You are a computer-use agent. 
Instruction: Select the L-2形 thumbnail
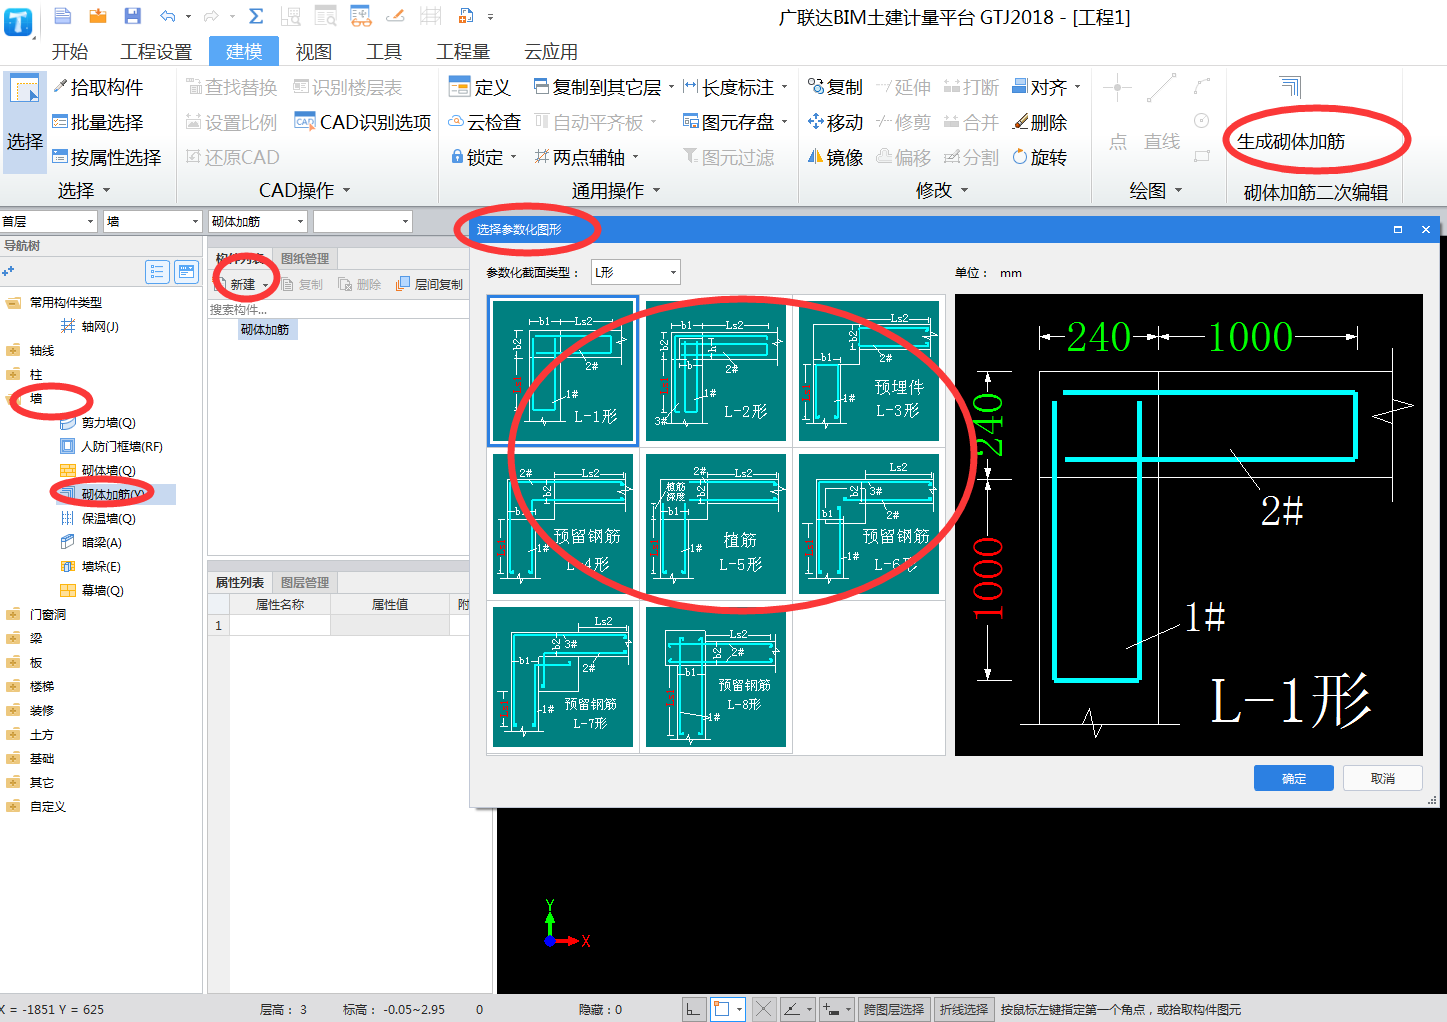[716, 370]
